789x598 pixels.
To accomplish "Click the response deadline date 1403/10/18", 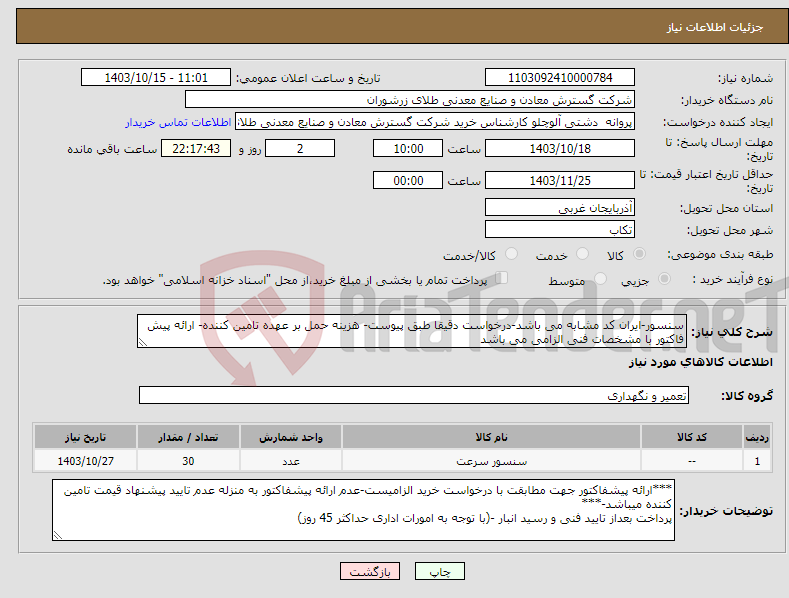I will point(560,148).
